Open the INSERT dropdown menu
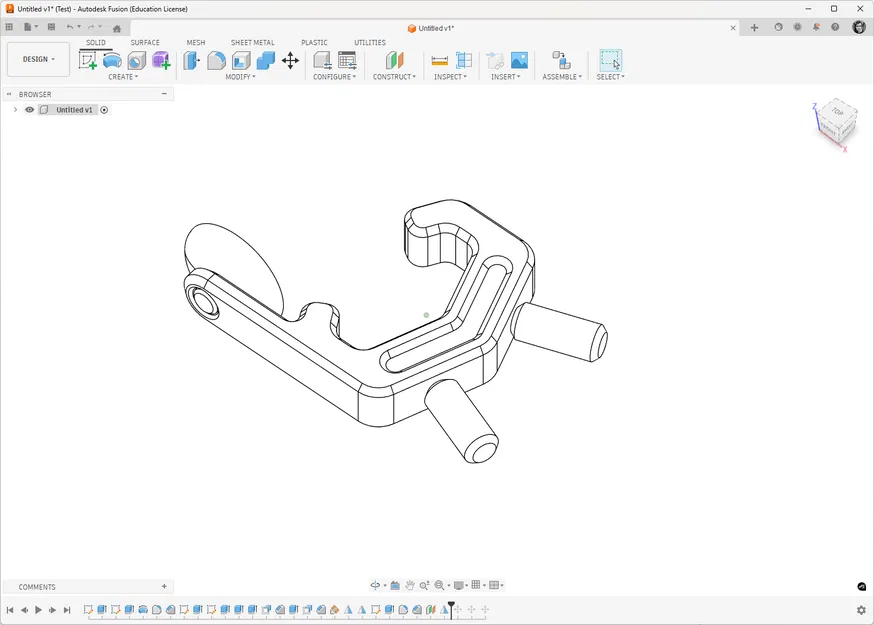Viewport: 874px width, 625px height. click(x=506, y=77)
